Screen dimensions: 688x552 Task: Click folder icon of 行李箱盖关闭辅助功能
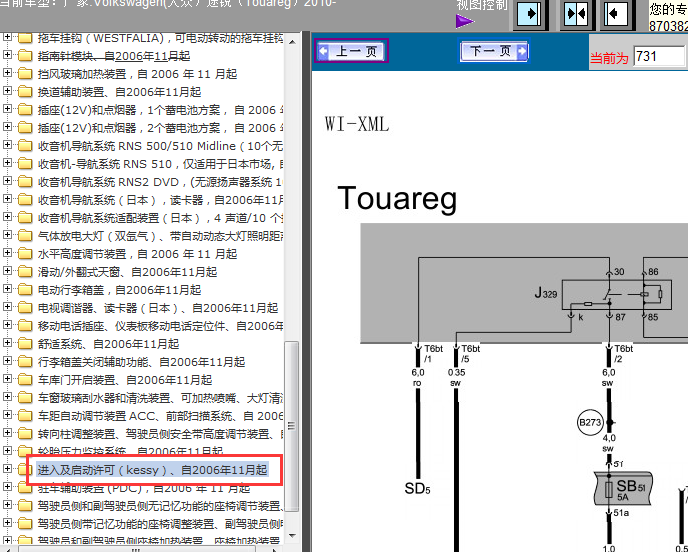click(25, 362)
